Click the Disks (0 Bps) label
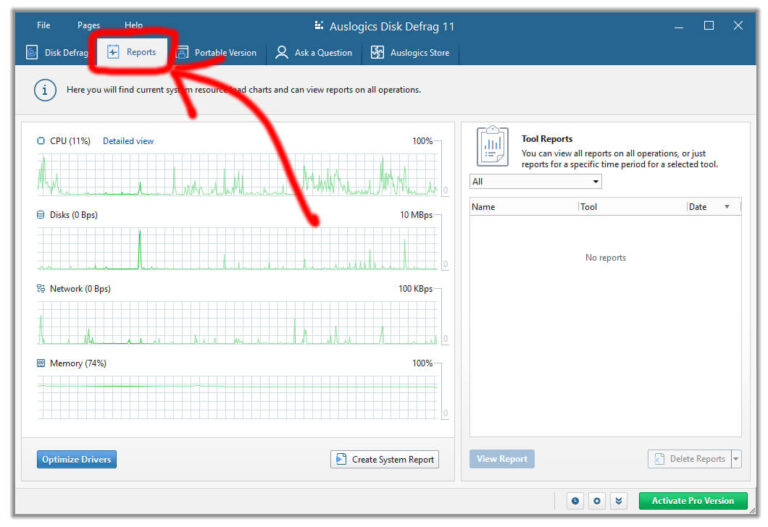The height and width of the screenshot is (527, 768). tap(73, 215)
